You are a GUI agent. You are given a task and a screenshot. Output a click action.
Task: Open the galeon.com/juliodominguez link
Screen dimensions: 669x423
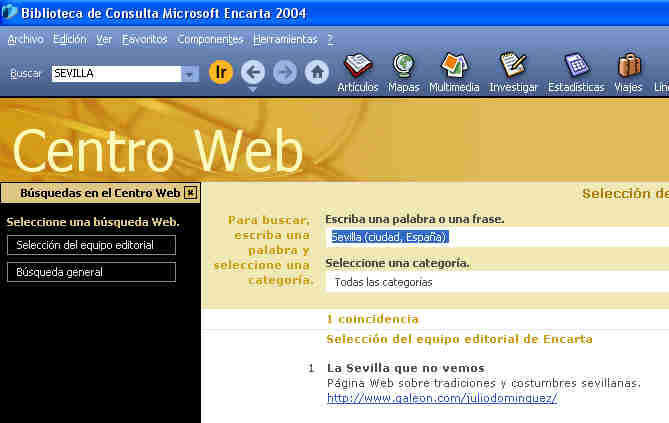441,398
